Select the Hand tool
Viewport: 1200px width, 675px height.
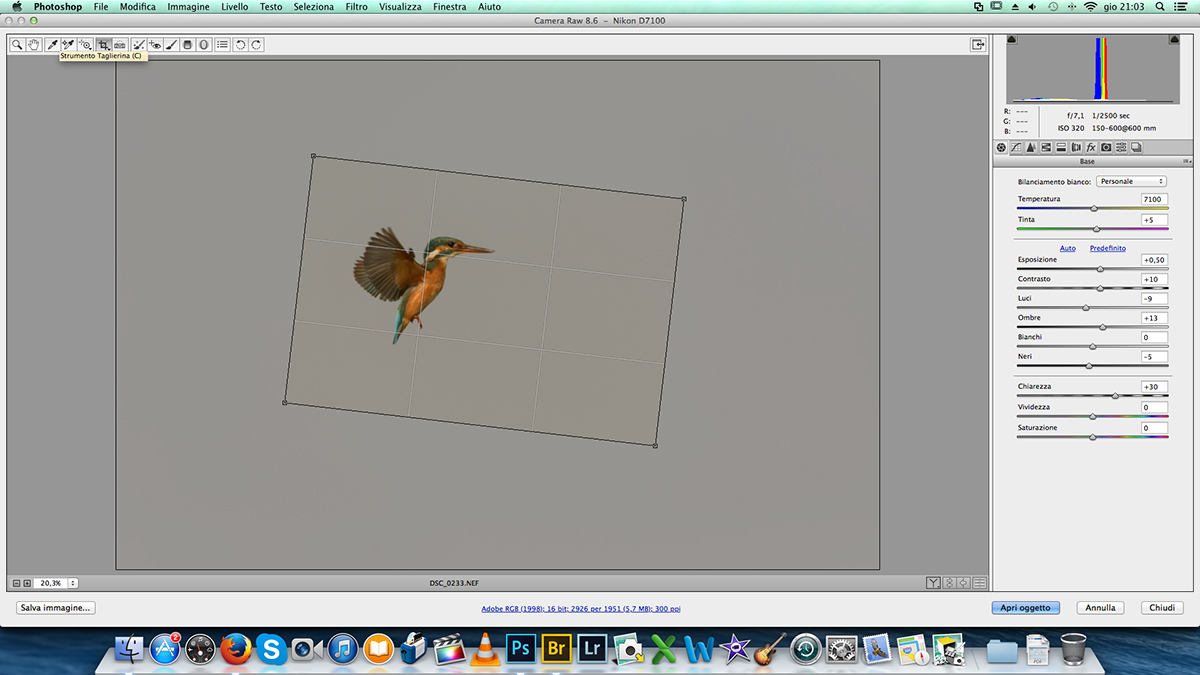click(x=34, y=45)
